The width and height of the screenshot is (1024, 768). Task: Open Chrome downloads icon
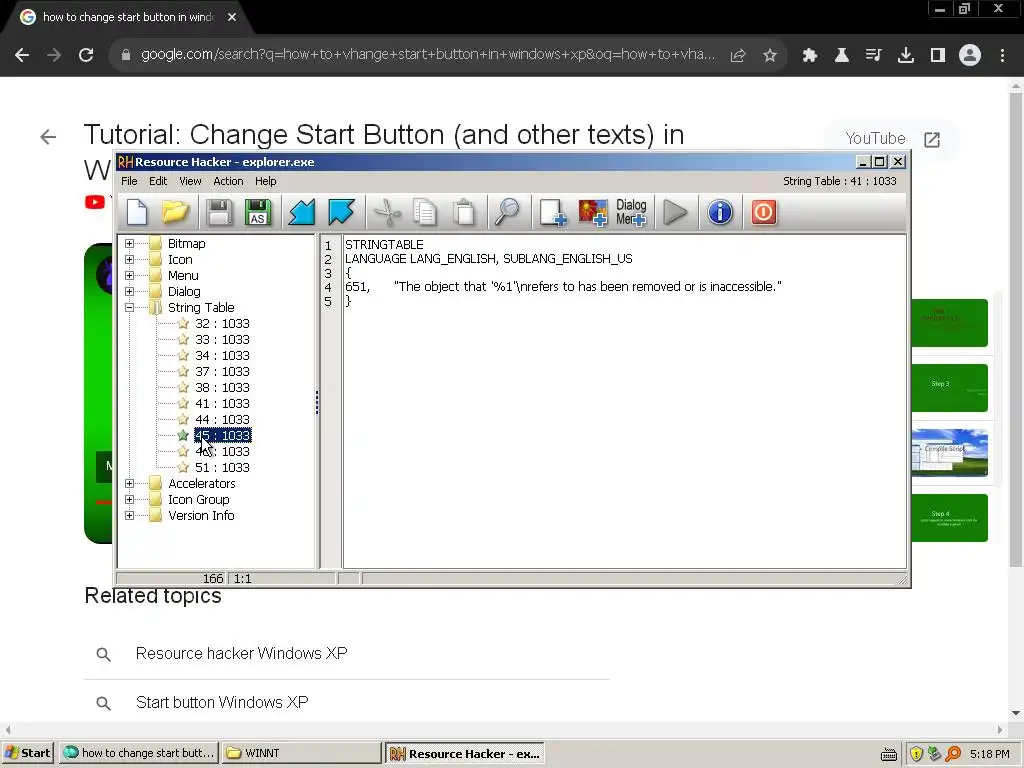point(906,56)
